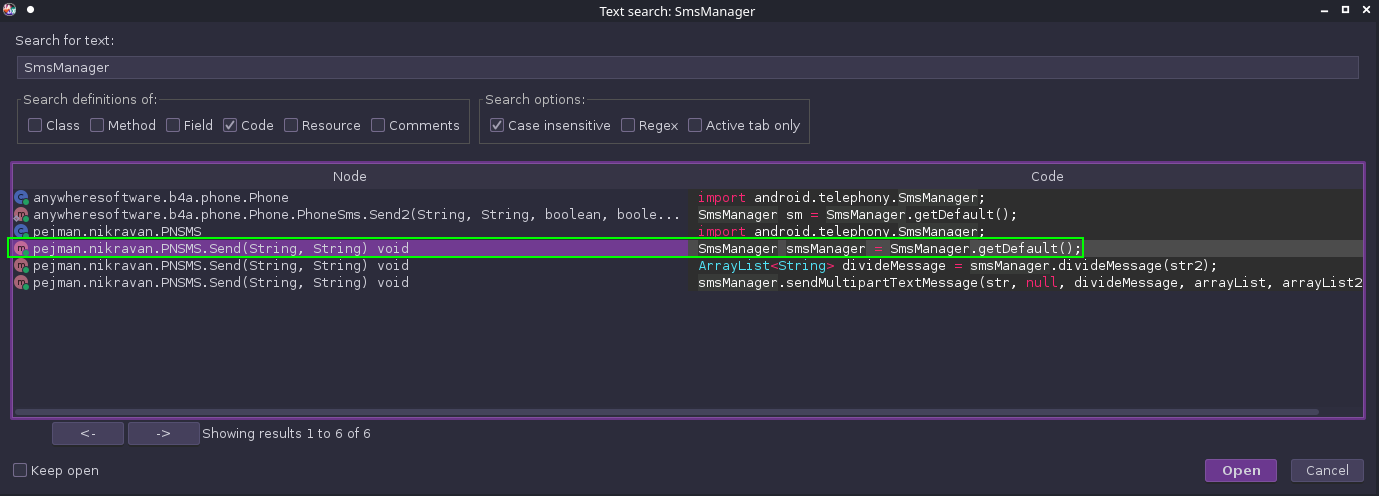Enable the Class search checkbox
Screen dimensions: 1379x496
tap(35, 125)
